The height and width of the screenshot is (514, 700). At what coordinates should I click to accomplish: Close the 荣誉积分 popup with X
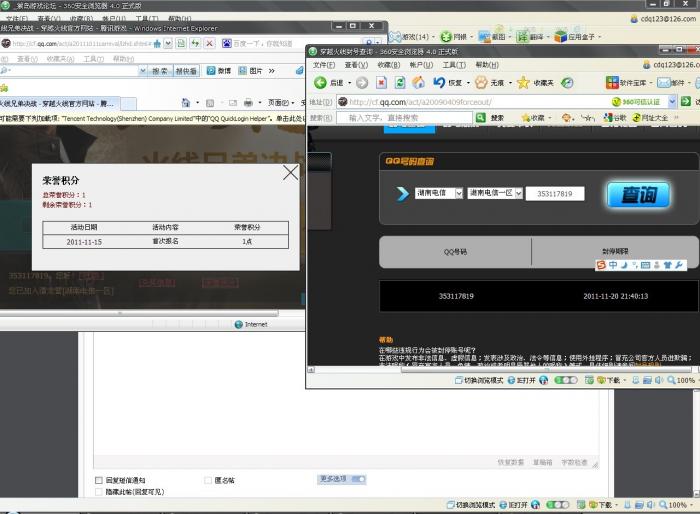point(291,172)
